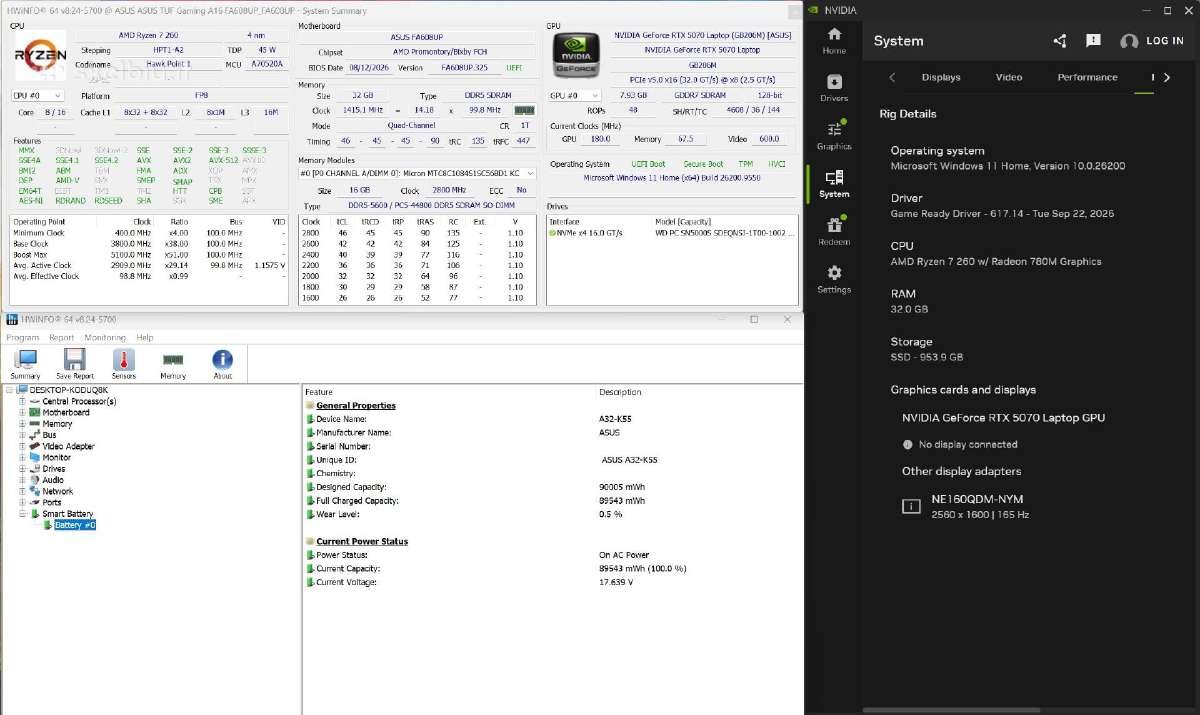1200x715 pixels.
Task: Click the green NVMe drive status icon
Action: [x=553, y=232]
